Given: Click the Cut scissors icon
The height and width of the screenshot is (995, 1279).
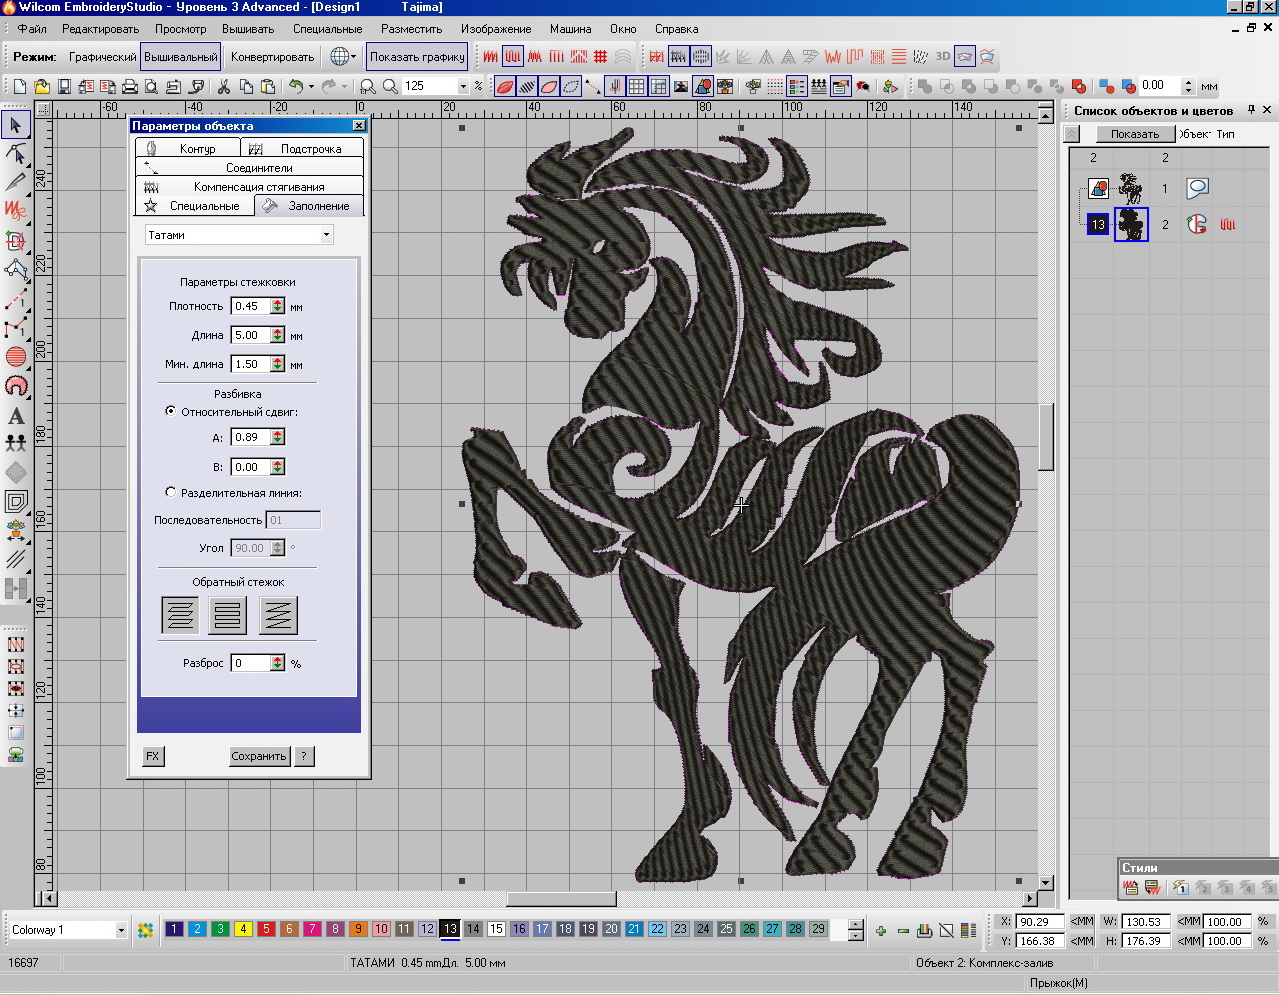Looking at the screenshot, I should pyautogui.click(x=223, y=87).
